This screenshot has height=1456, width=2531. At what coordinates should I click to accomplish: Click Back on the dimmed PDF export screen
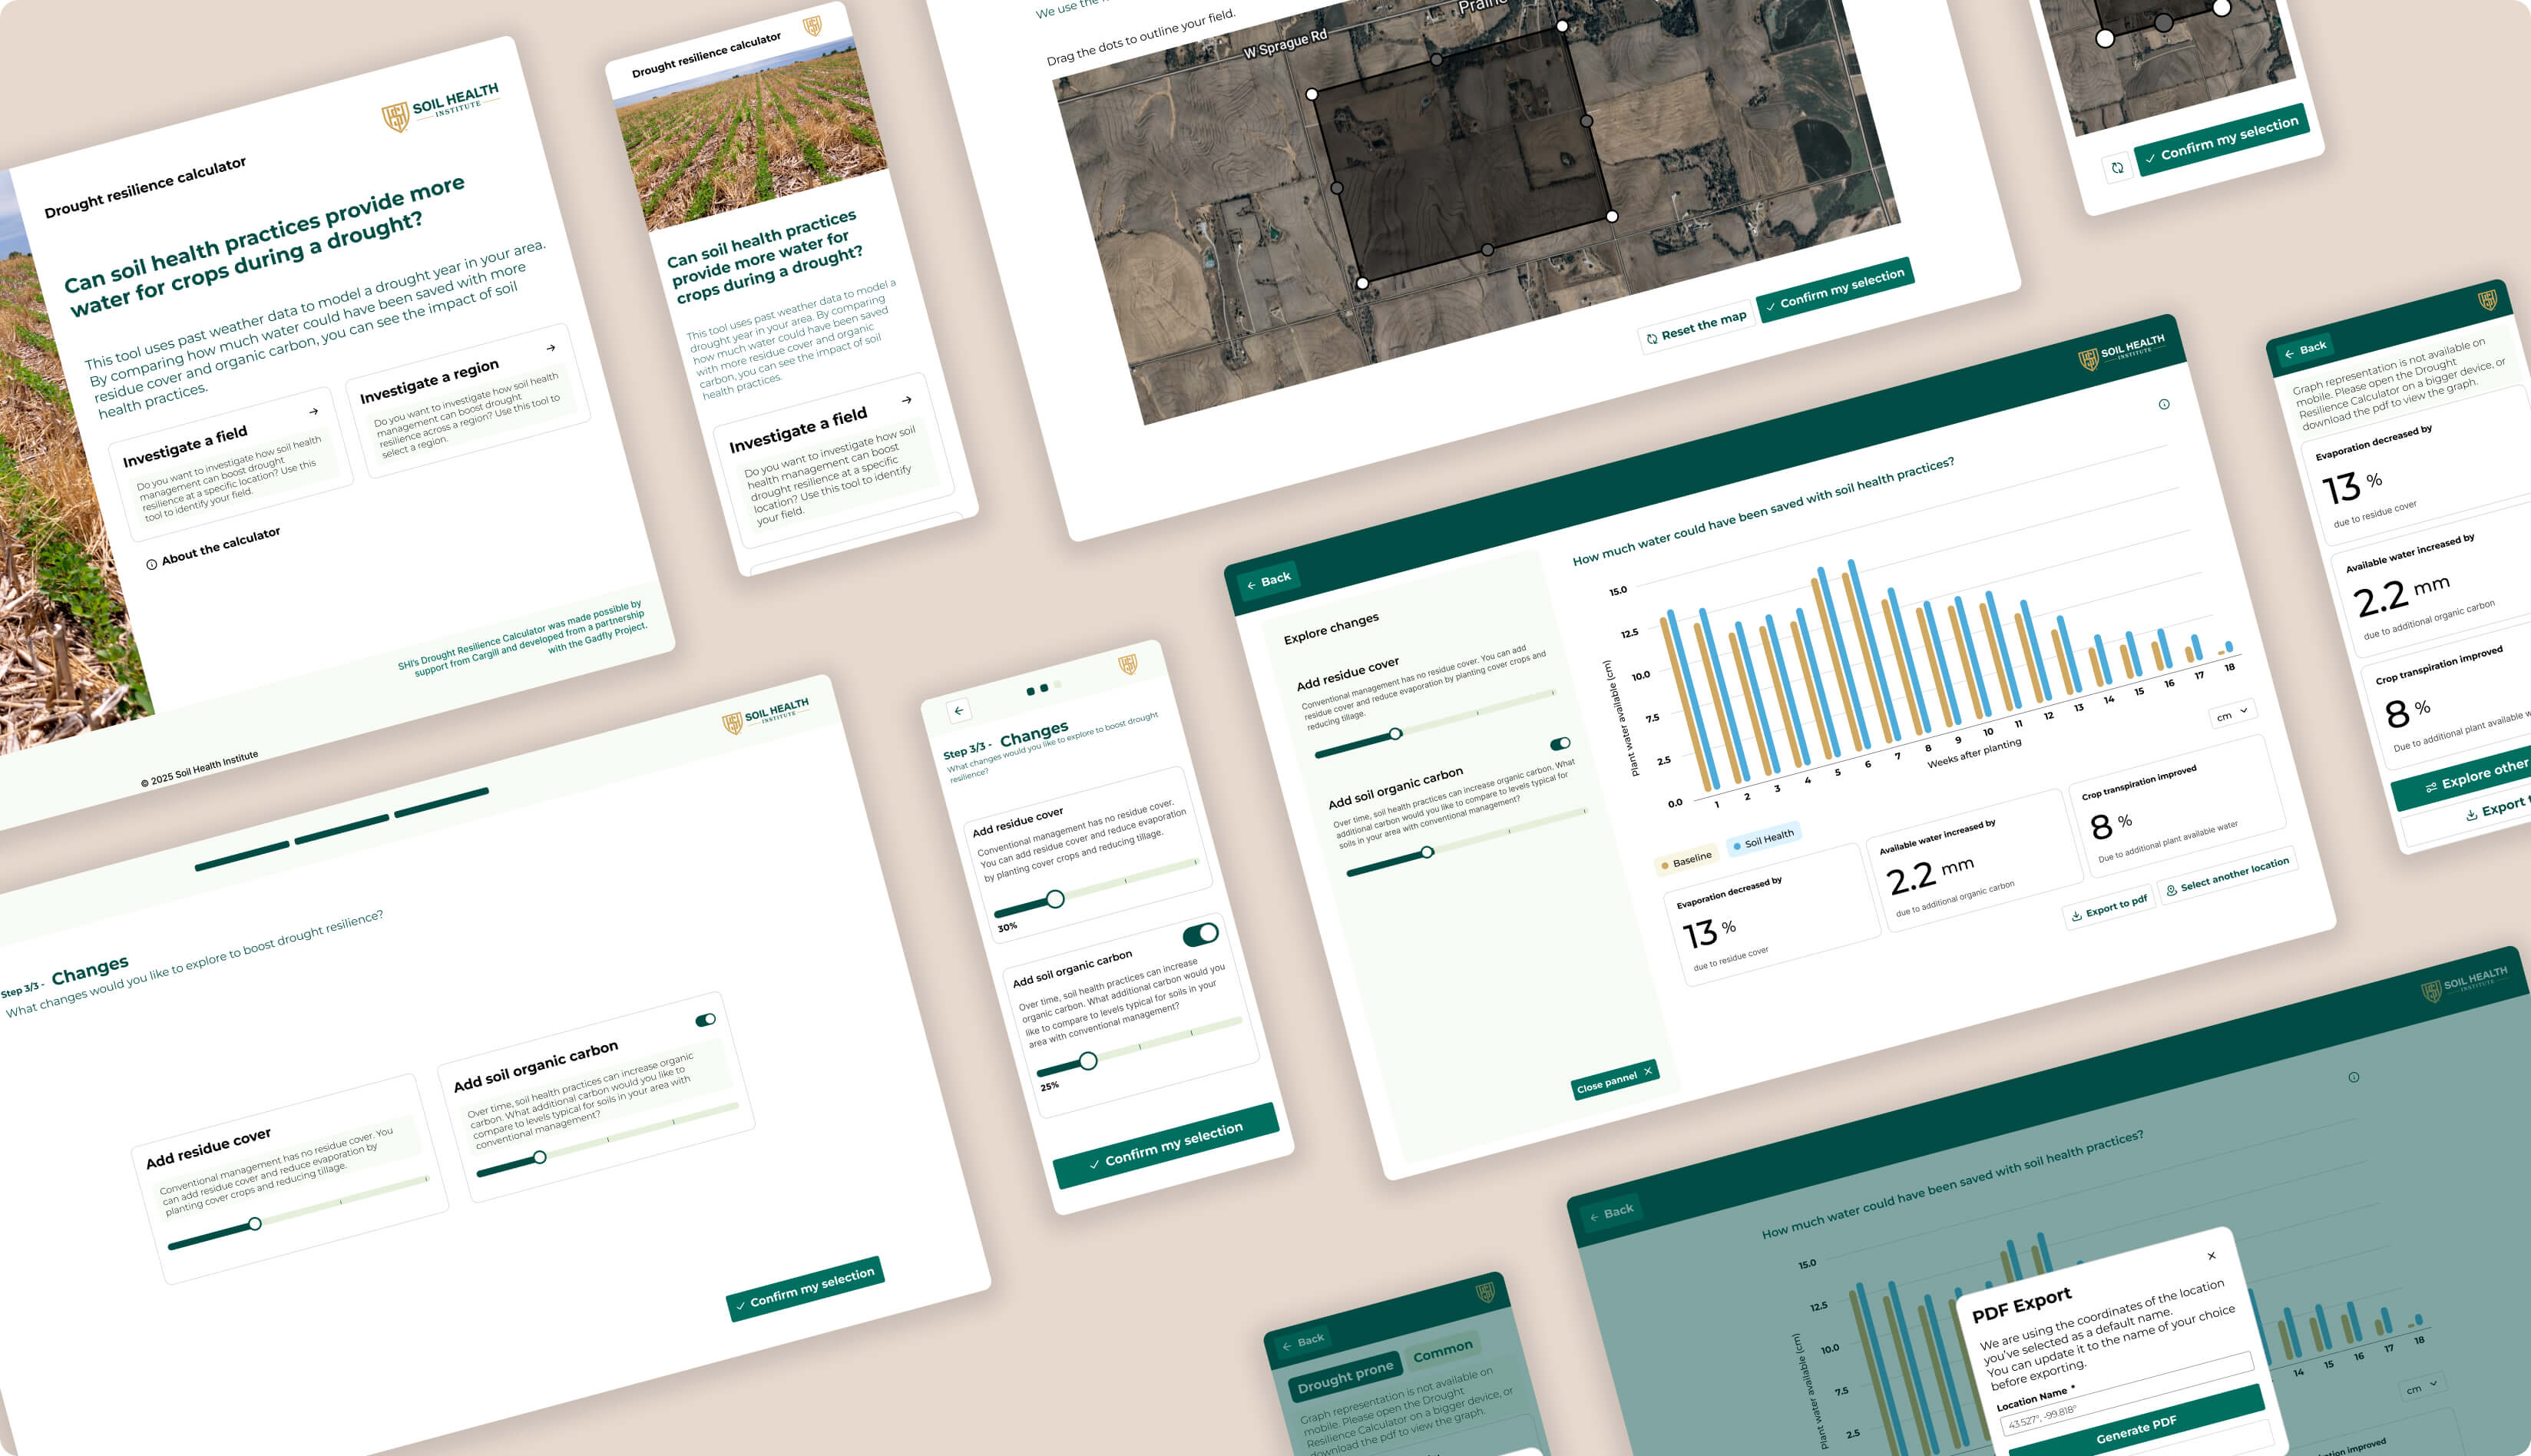[1611, 1213]
